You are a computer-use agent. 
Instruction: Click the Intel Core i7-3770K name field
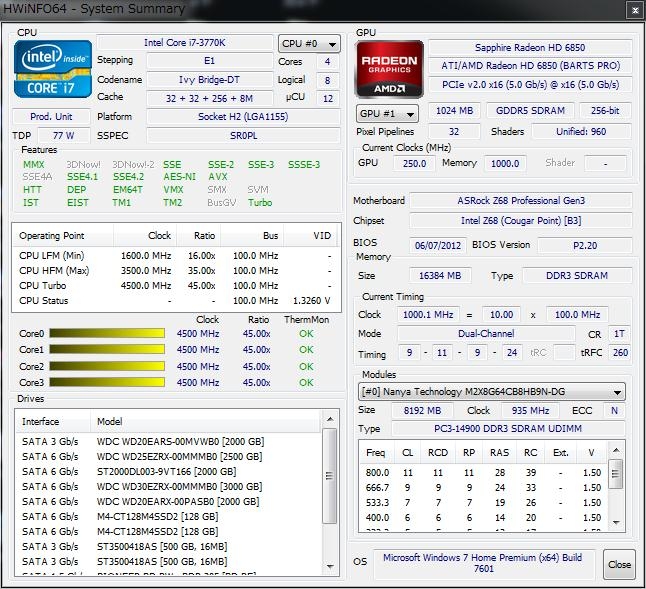(185, 44)
